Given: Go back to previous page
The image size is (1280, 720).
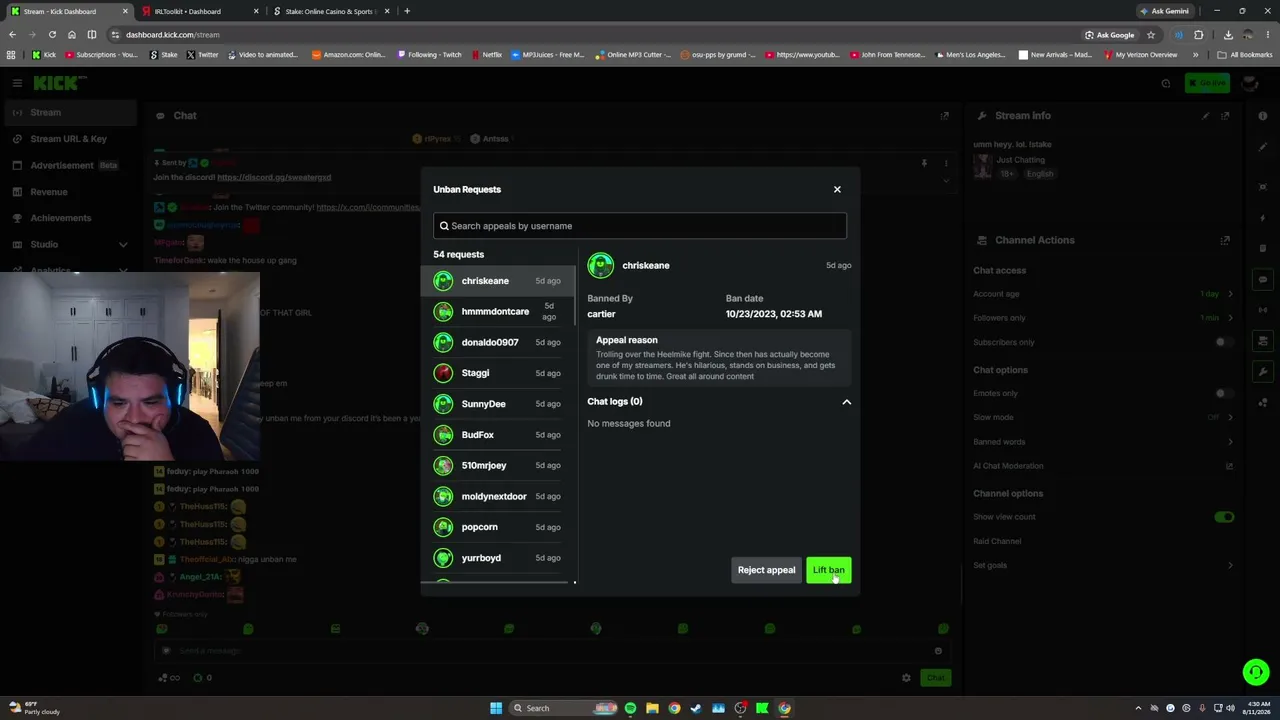Looking at the screenshot, I should (x=12, y=34).
